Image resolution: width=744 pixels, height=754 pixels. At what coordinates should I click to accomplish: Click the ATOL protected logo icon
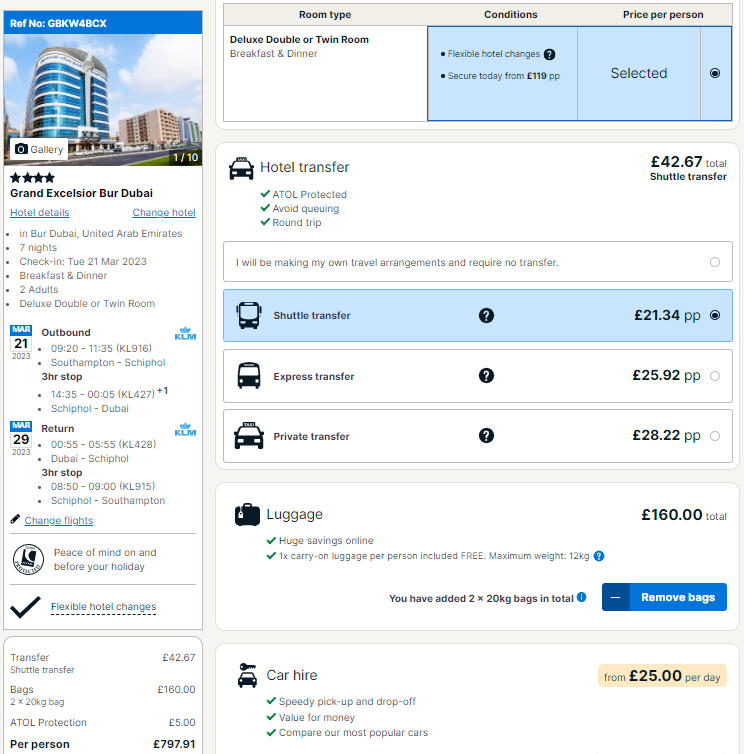28,559
